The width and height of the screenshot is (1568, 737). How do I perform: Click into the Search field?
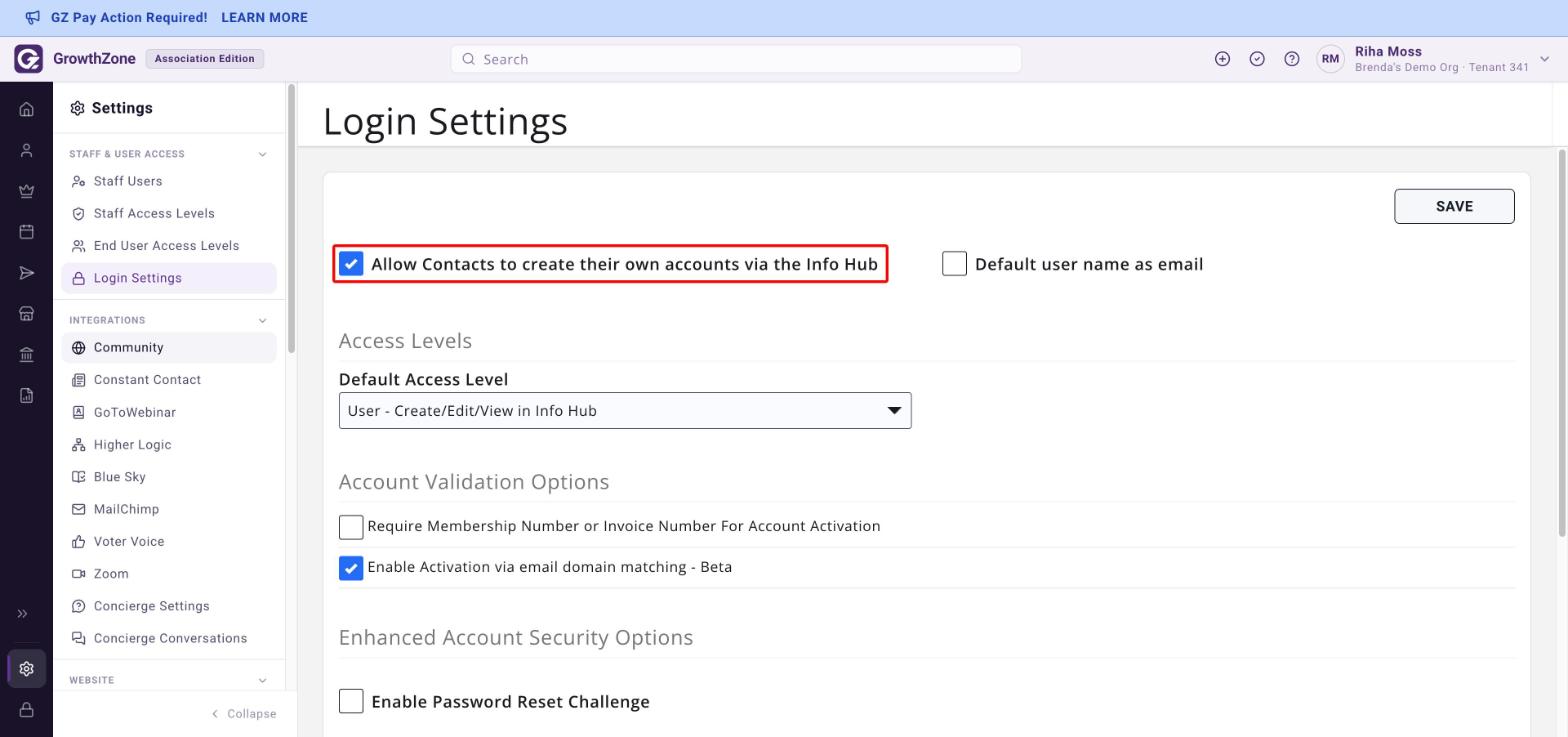coord(736,59)
